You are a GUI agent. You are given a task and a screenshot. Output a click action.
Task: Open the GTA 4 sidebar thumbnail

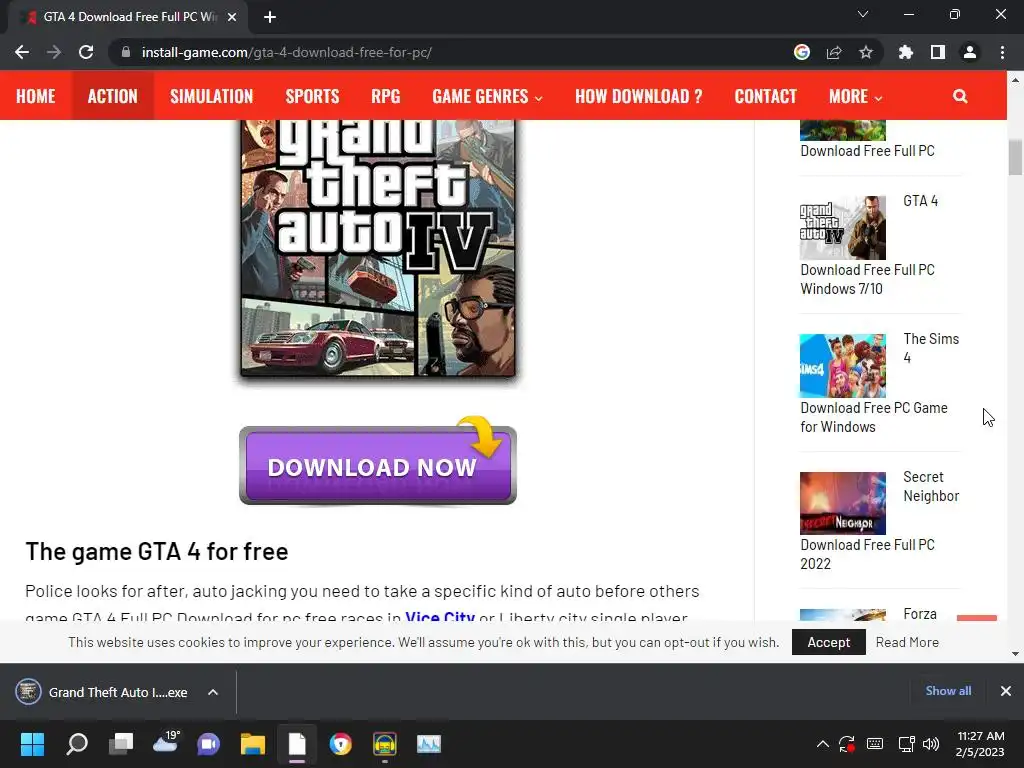tap(842, 228)
